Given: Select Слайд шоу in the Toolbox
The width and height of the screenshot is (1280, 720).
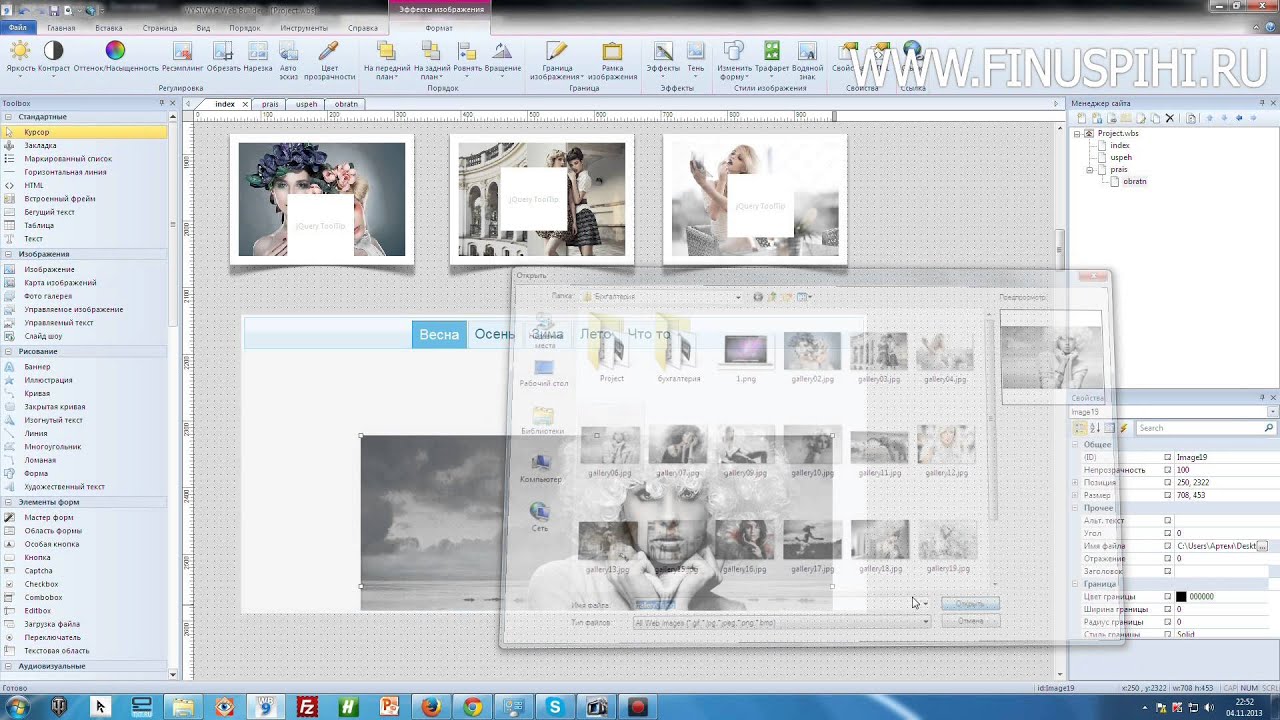Looking at the screenshot, I should pyautogui.click(x=43, y=336).
